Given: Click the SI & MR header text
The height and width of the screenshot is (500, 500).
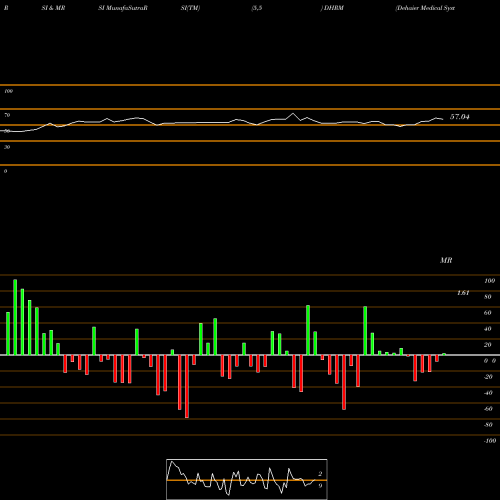Looking at the screenshot, I should 53,8.
